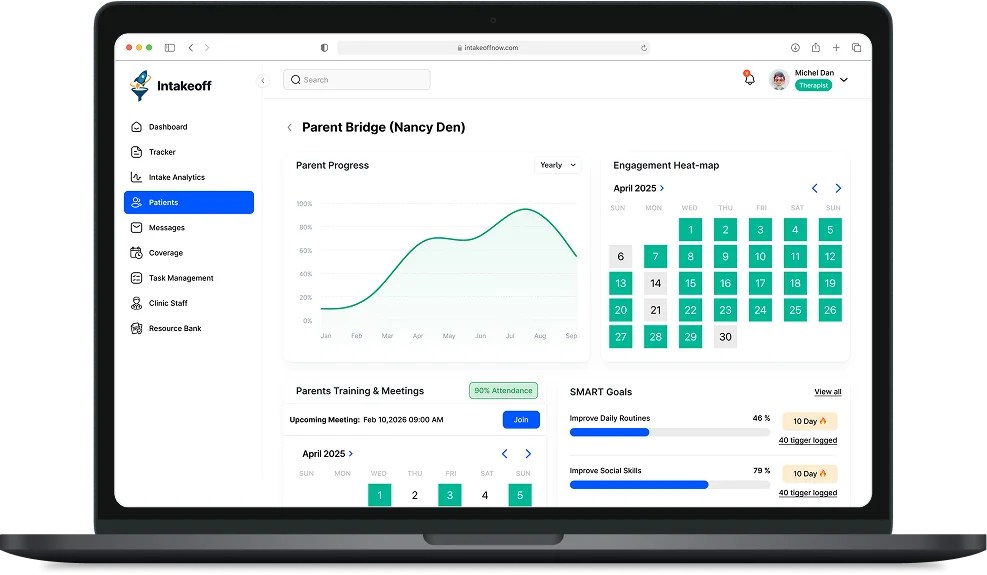This screenshot has height=575, width=987.
Task: Open browser downloads
Action: [x=795, y=47]
